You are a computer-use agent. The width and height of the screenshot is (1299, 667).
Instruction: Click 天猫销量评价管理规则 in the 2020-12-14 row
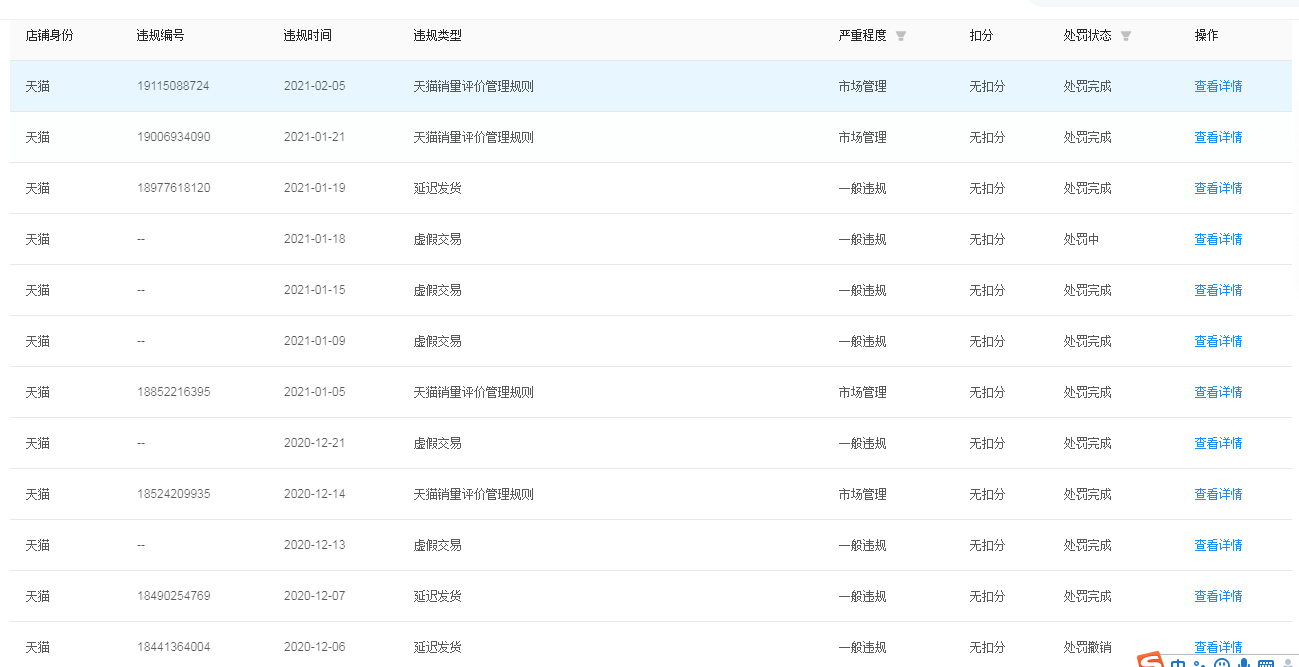point(473,494)
